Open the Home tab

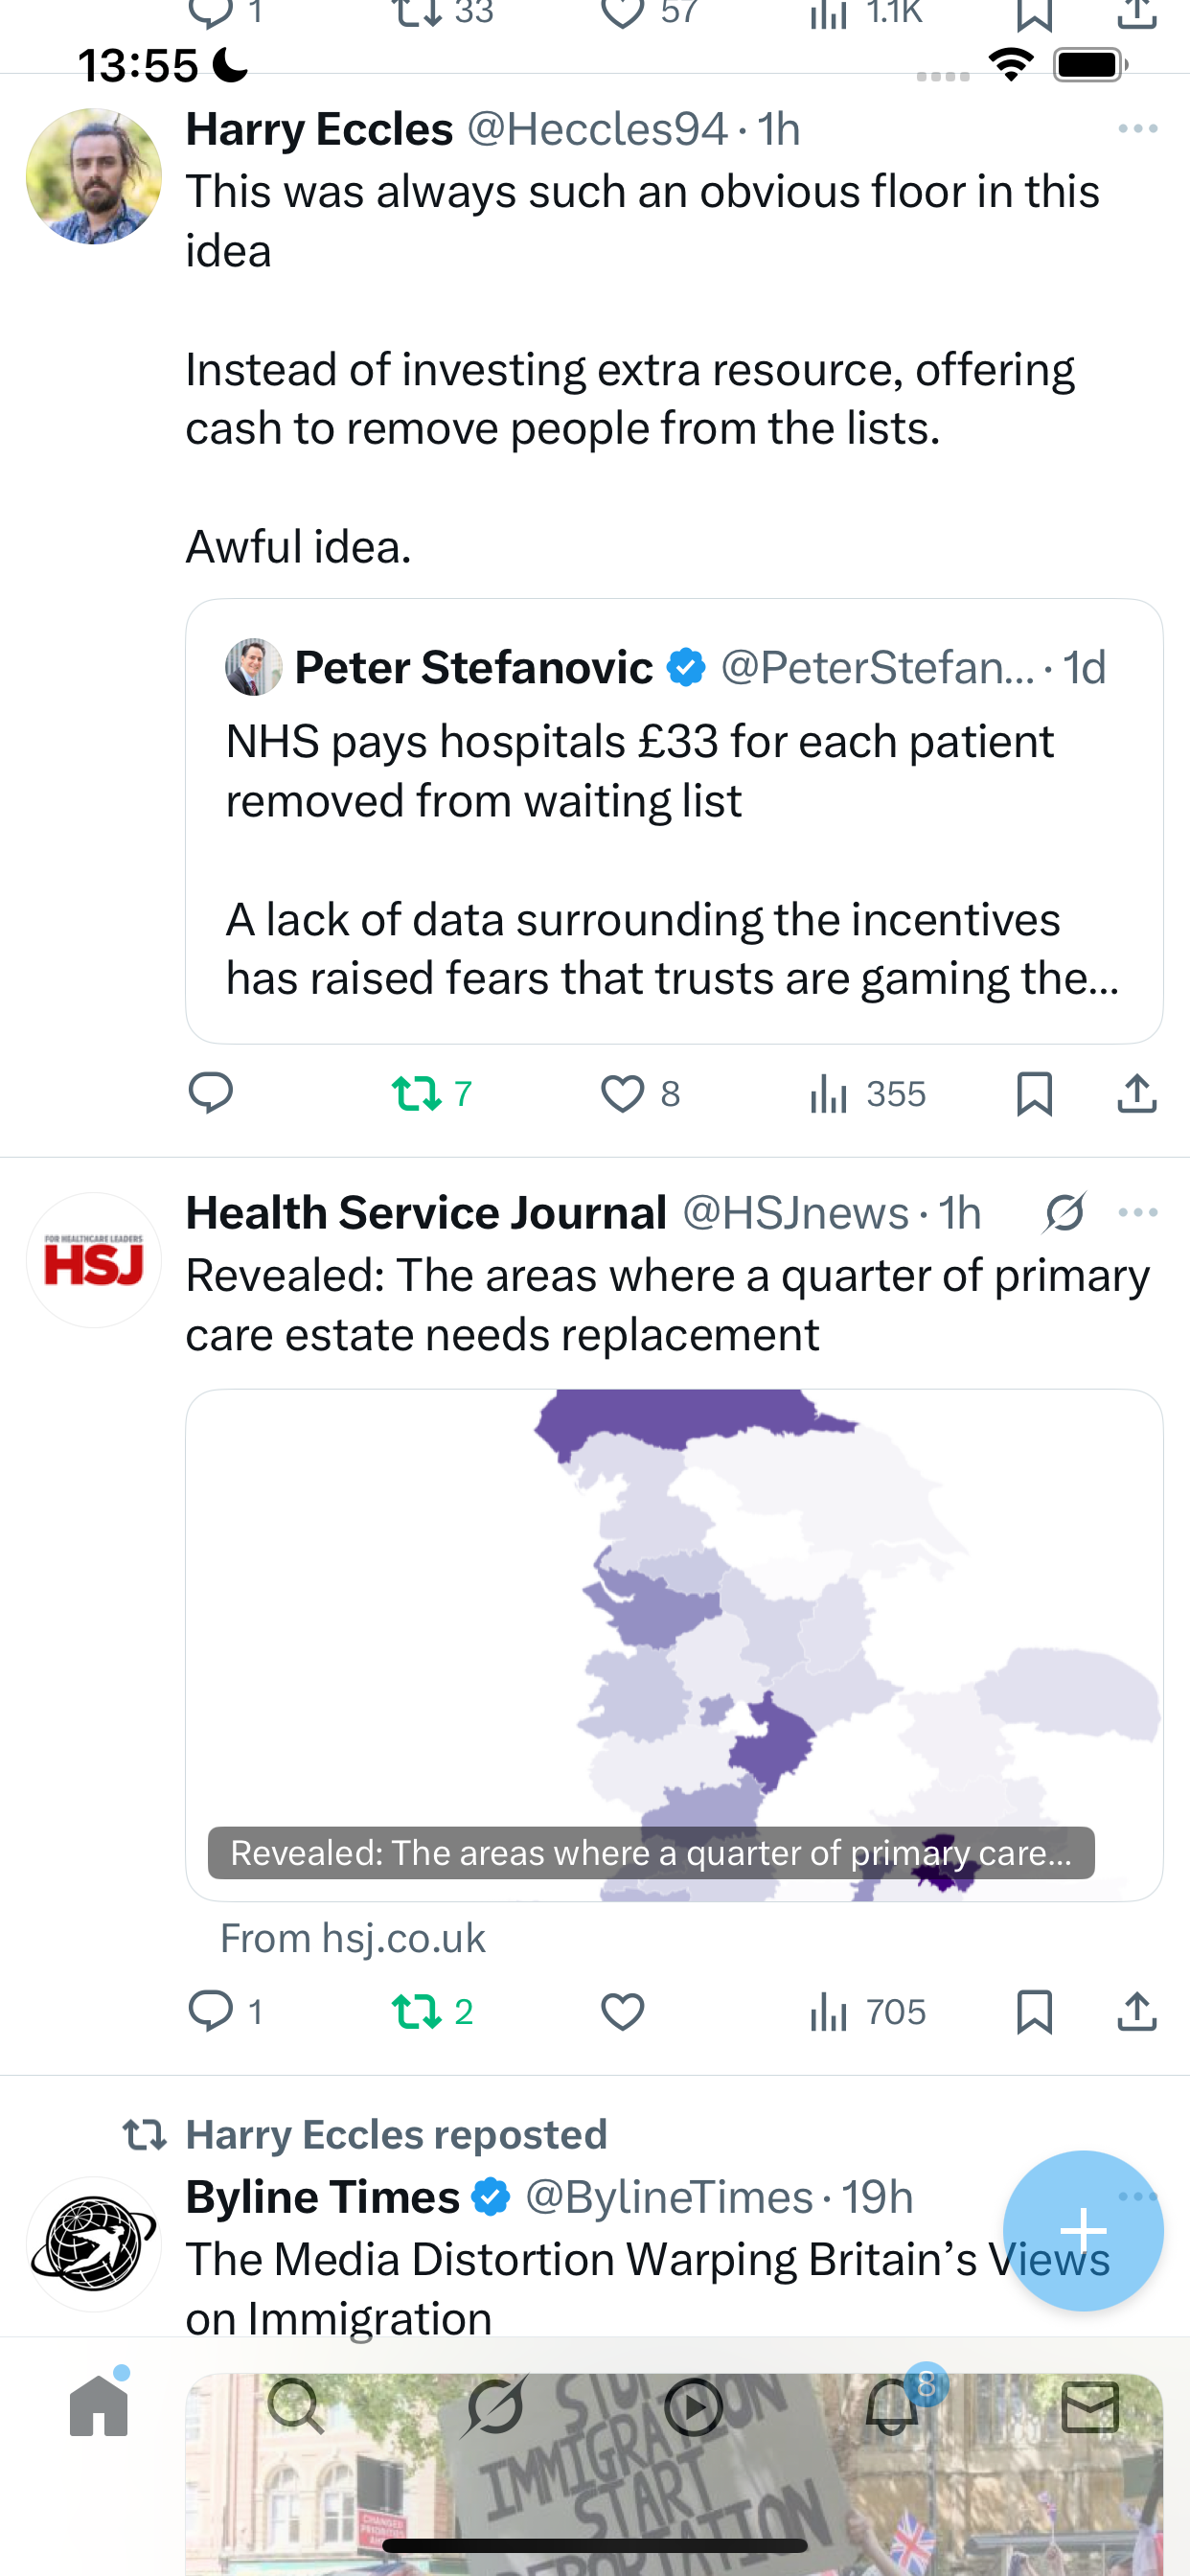[99, 2406]
